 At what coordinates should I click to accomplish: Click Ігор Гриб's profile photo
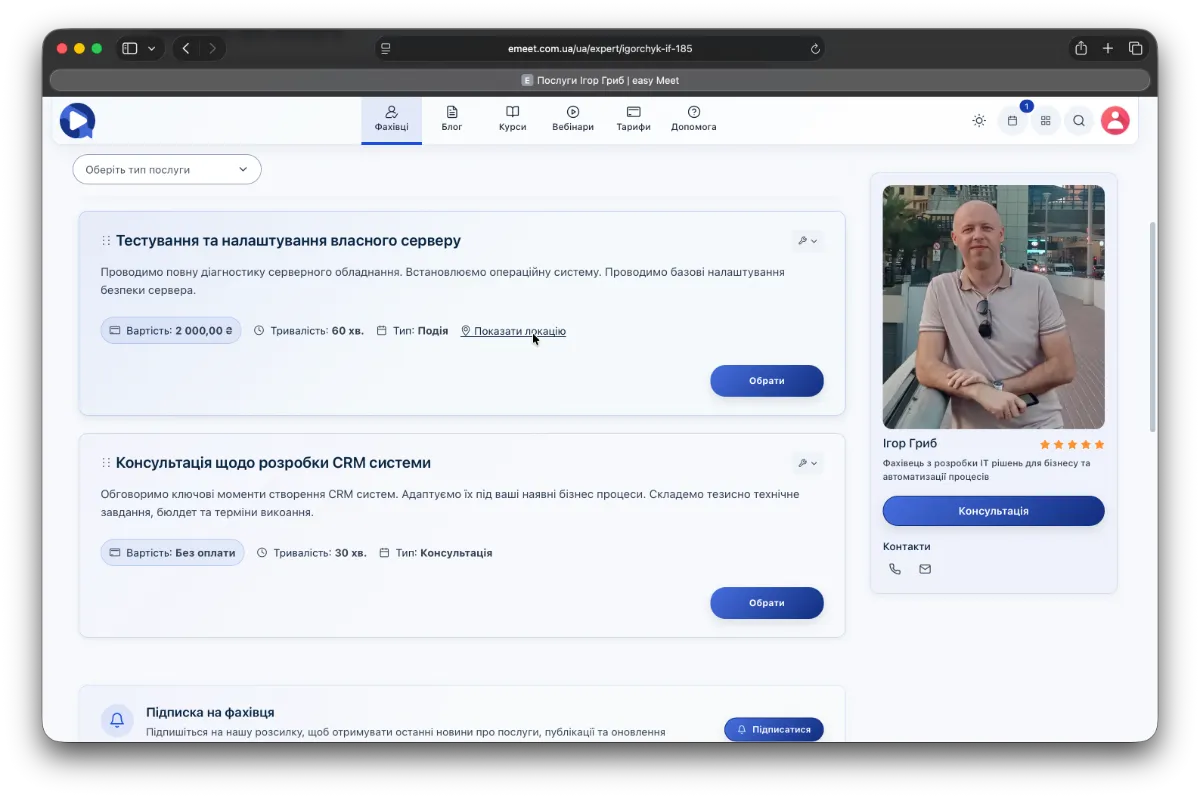coord(993,307)
